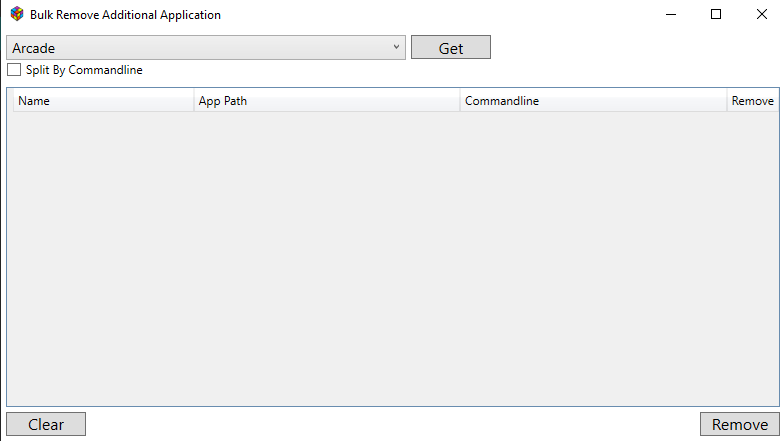
Task: Open the Arcade platform combo box
Action: pos(206,48)
